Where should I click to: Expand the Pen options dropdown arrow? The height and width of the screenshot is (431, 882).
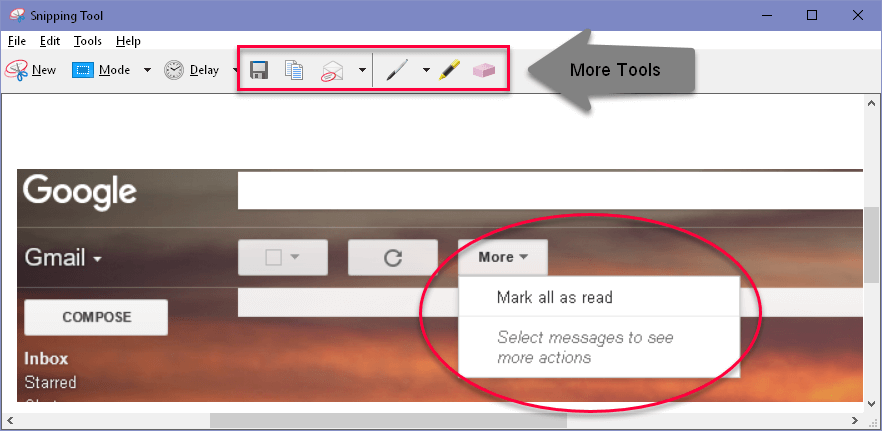426,70
